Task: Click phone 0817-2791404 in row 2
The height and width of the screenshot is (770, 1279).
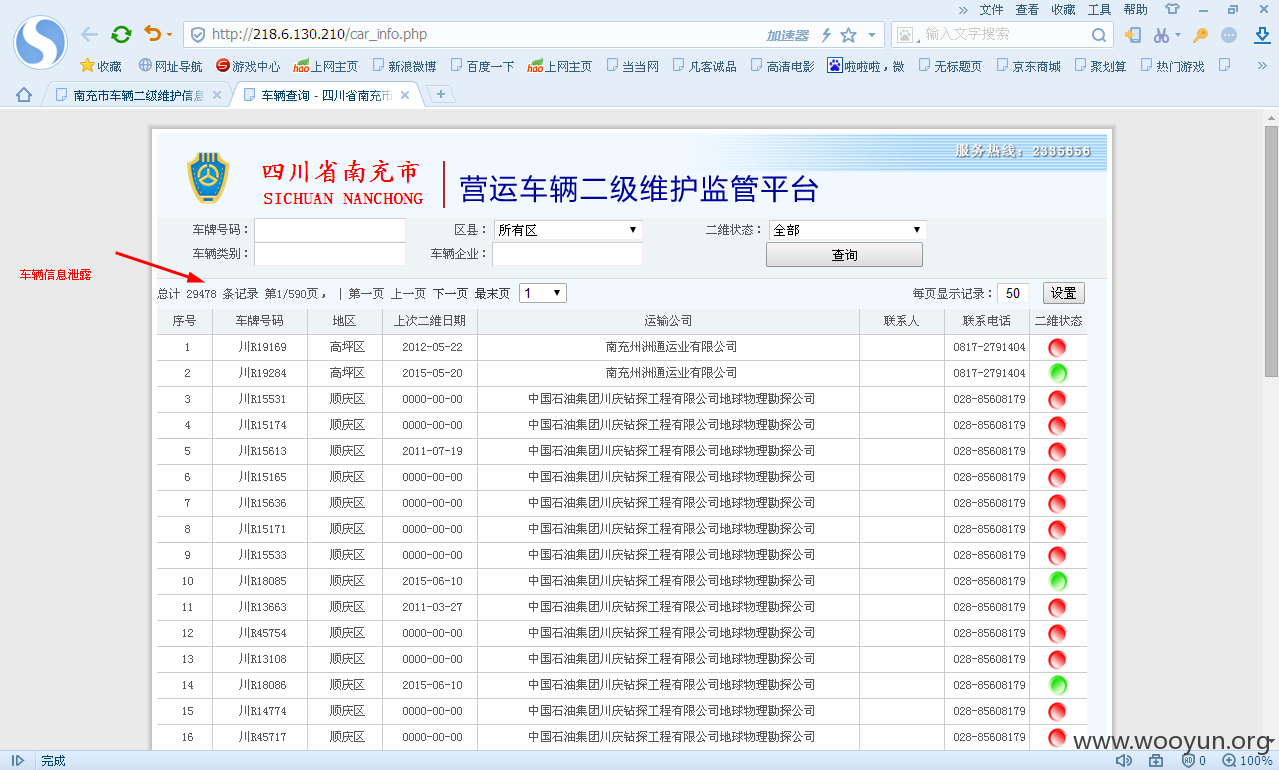Action: pyautogui.click(x=989, y=373)
